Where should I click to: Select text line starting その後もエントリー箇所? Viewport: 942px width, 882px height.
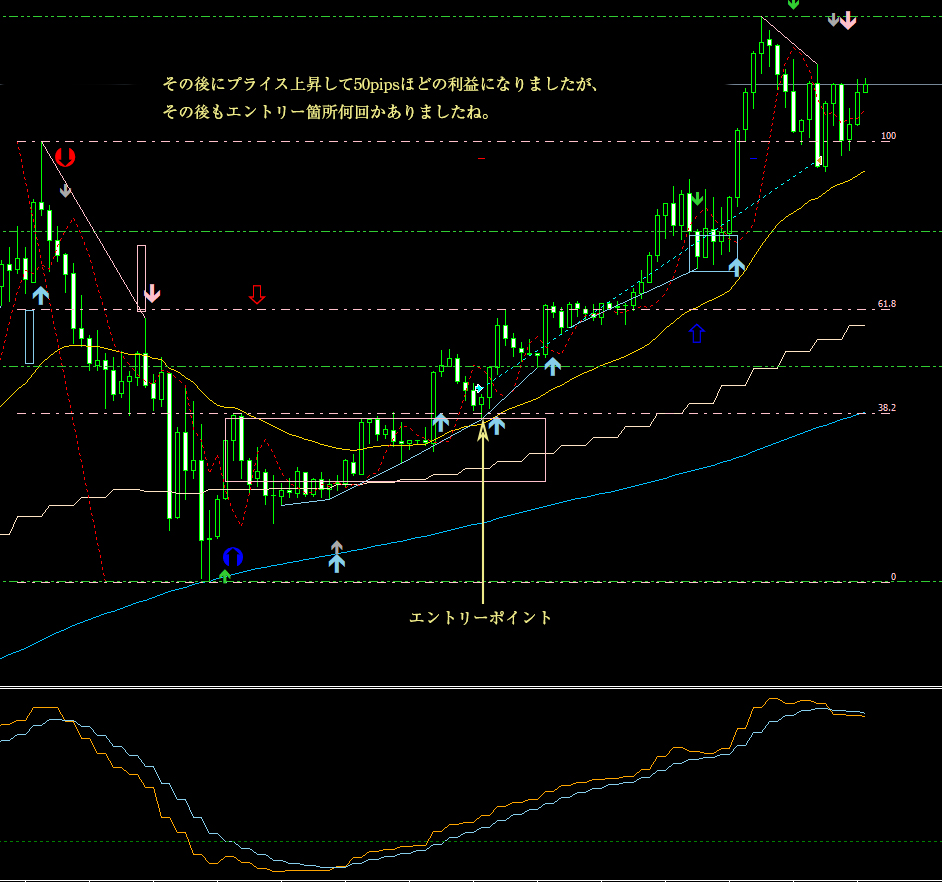(x=327, y=112)
